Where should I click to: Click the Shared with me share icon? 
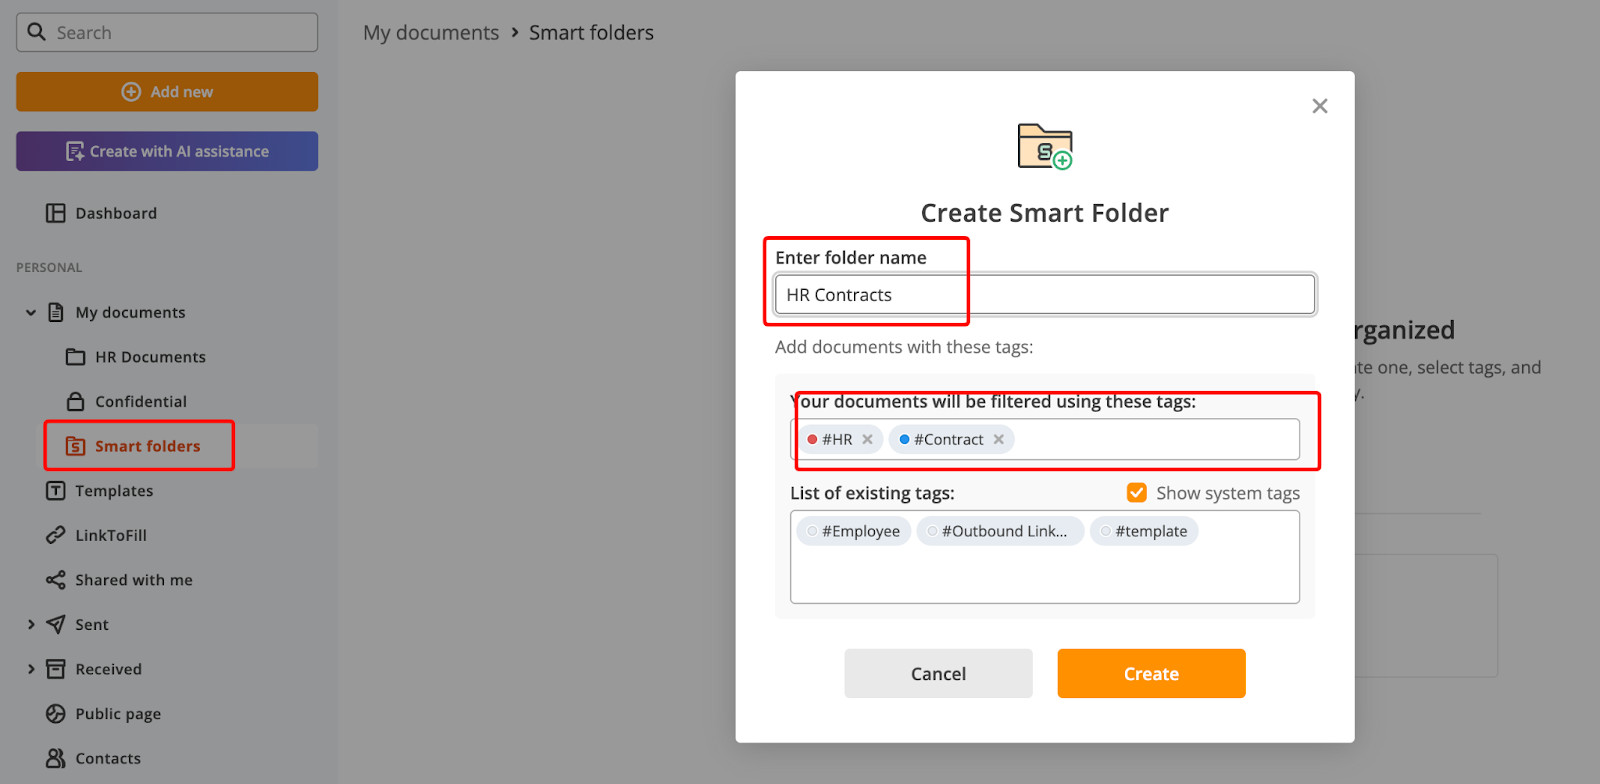pyautogui.click(x=56, y=580)
